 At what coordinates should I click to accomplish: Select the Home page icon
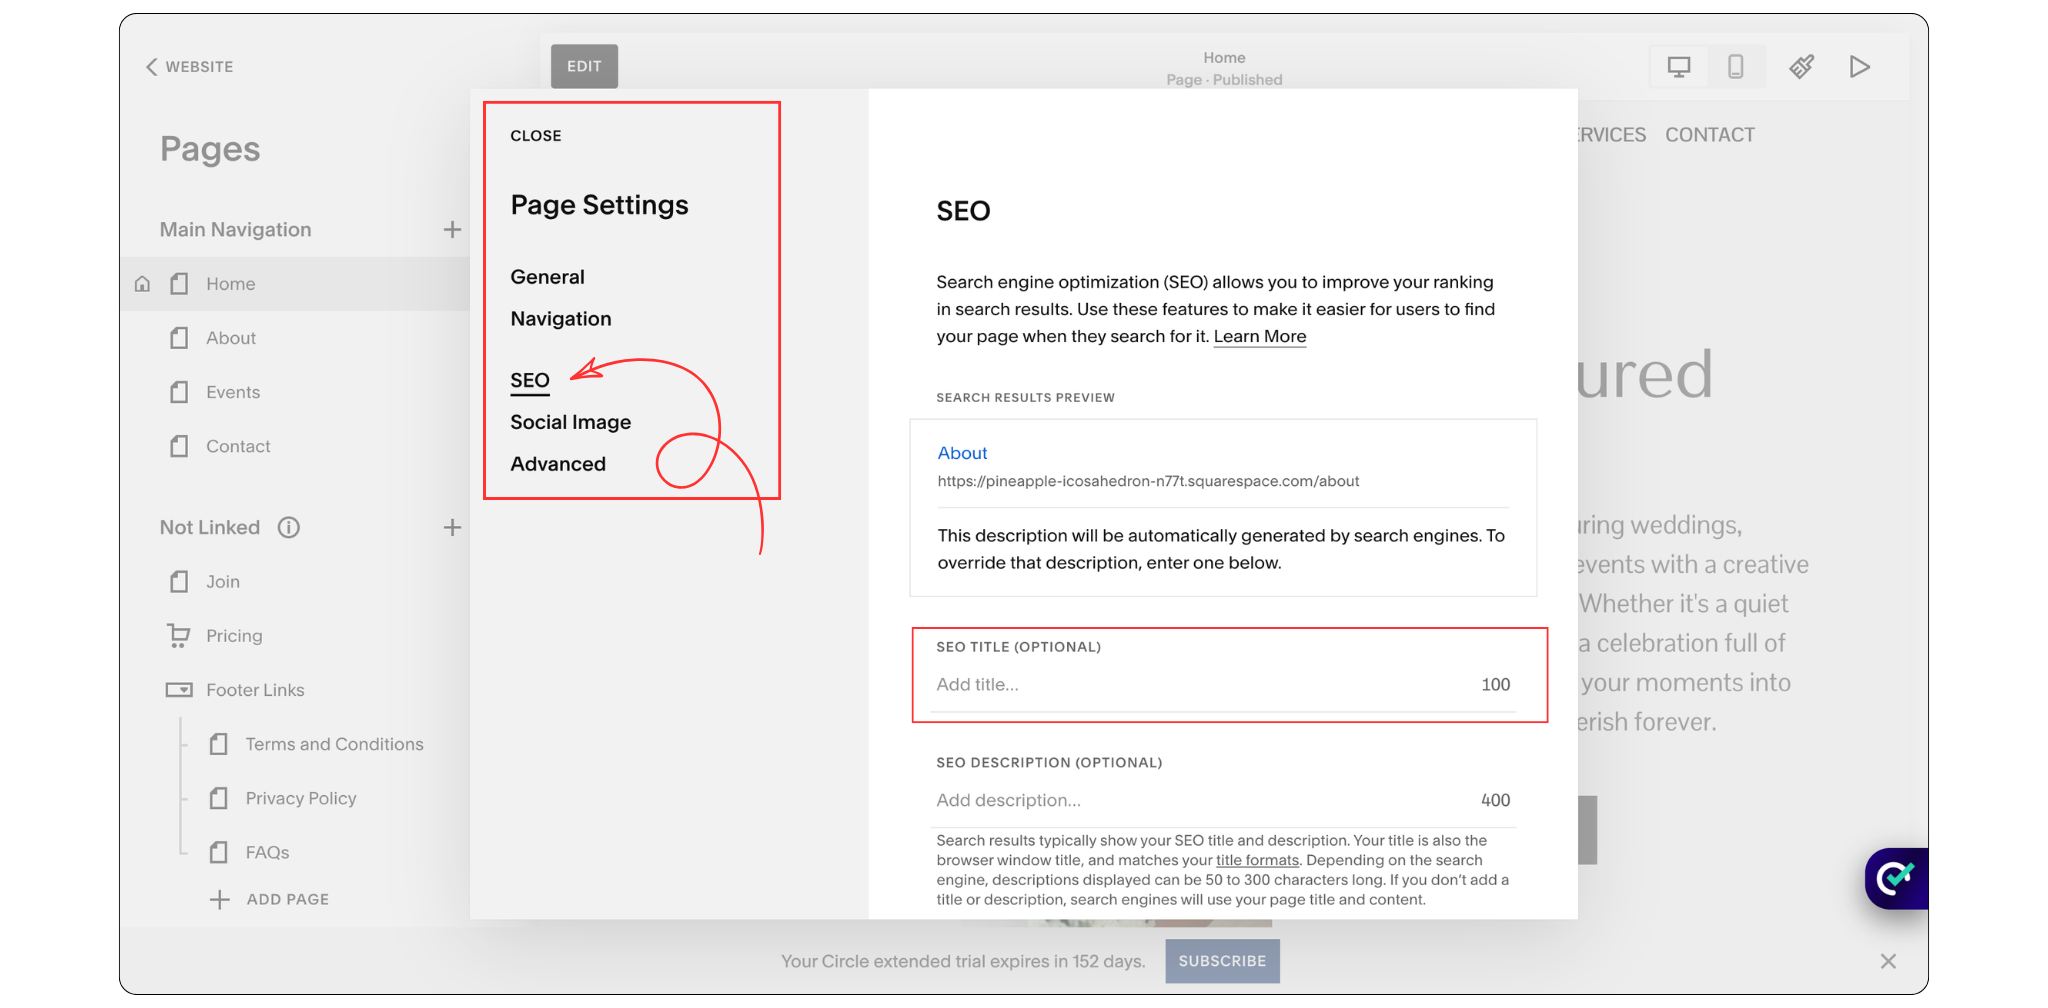pos(179,284)
